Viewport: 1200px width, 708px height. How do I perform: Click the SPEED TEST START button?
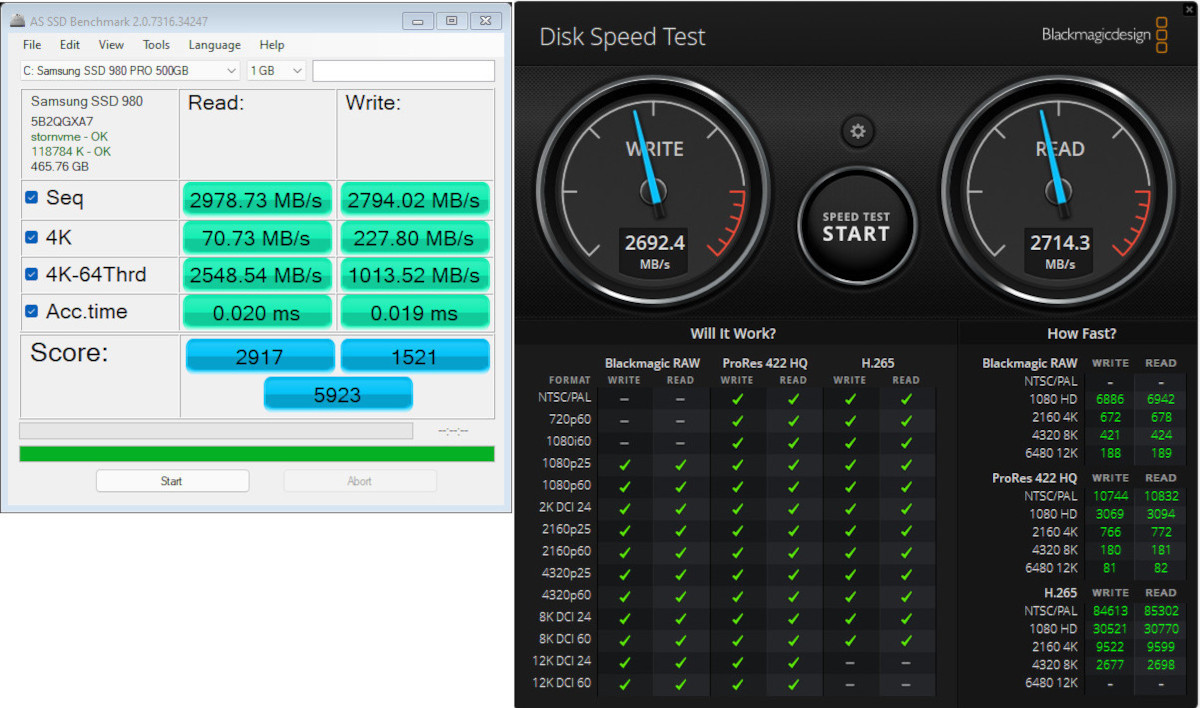[856, 227]
